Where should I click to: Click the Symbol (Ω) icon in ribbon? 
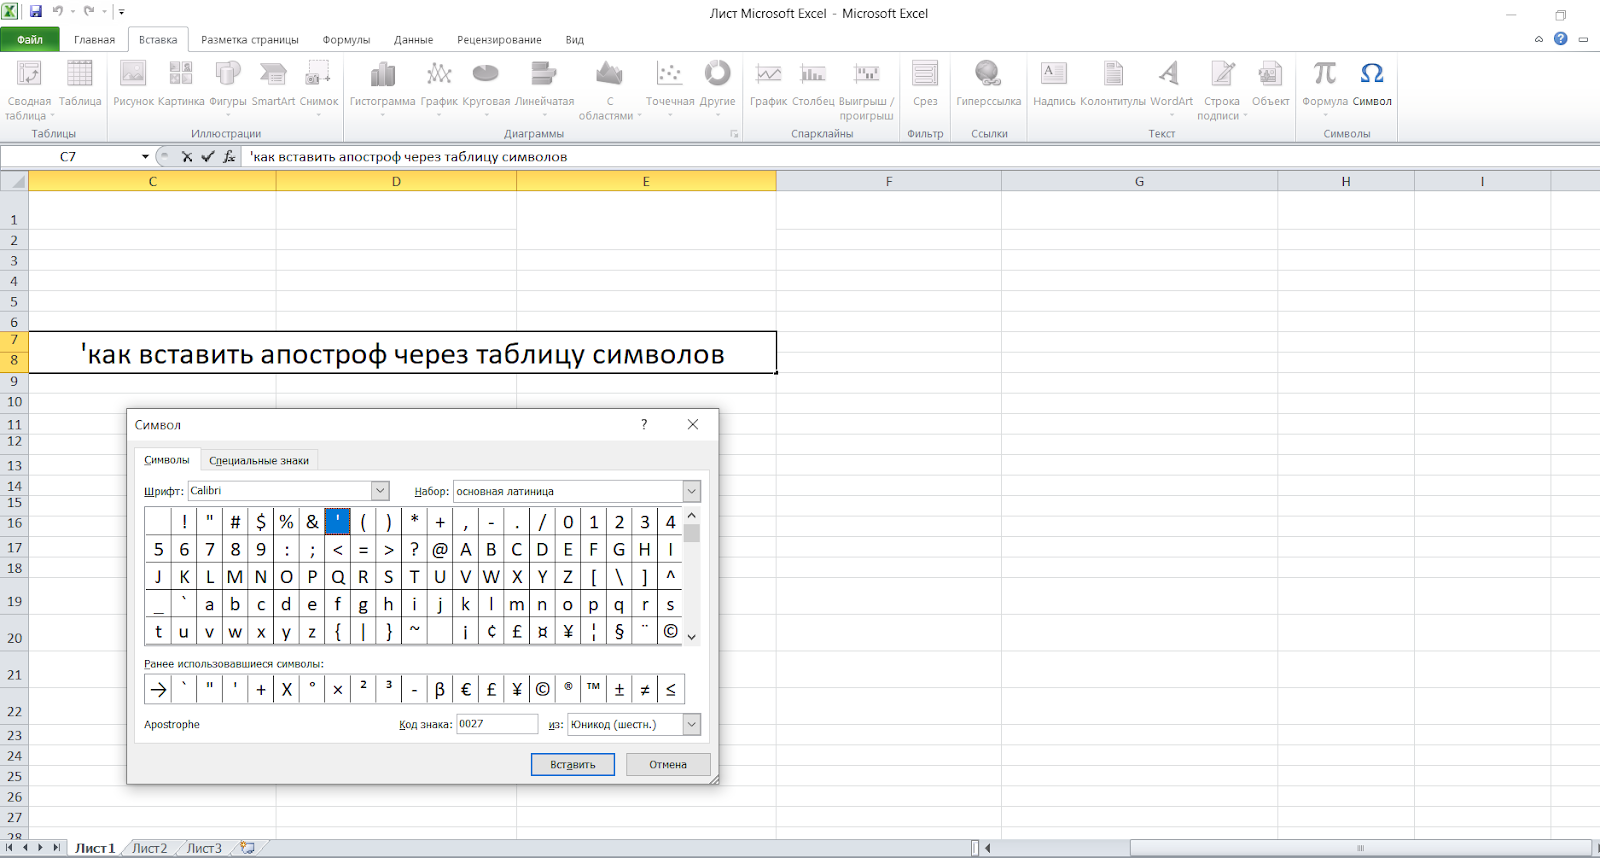(1372, 75)
